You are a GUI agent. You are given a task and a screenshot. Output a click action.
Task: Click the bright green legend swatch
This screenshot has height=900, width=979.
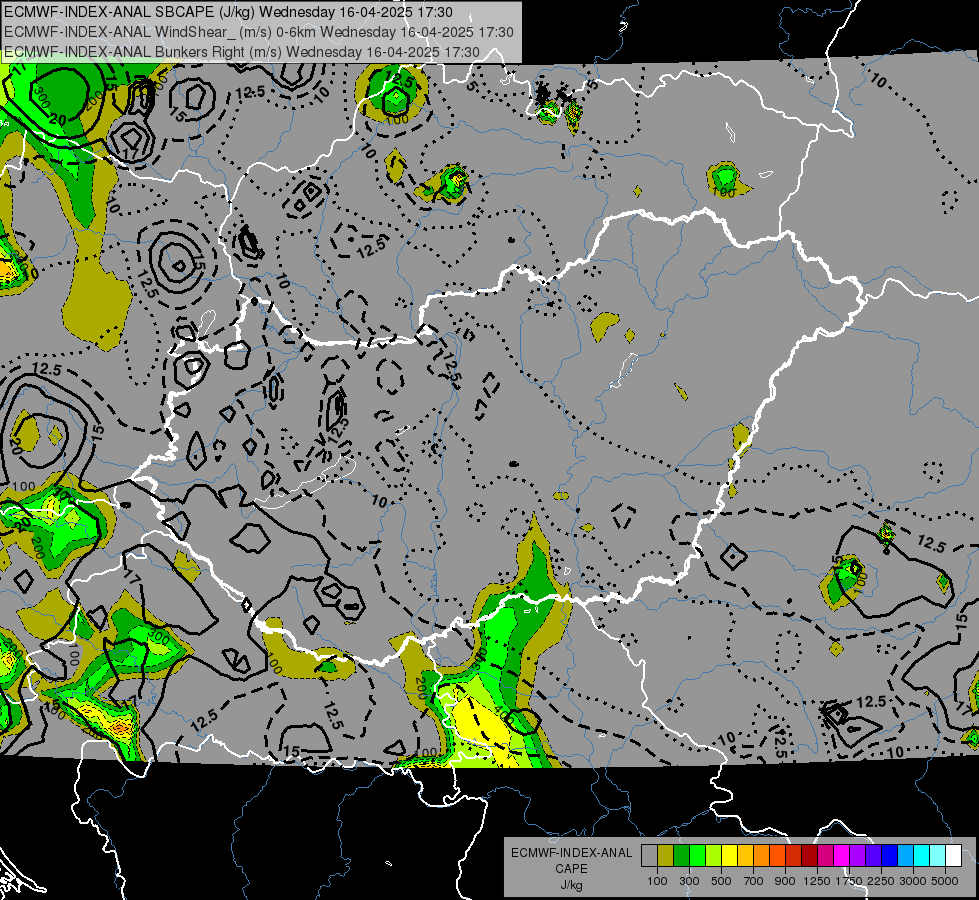click(697, 855)
